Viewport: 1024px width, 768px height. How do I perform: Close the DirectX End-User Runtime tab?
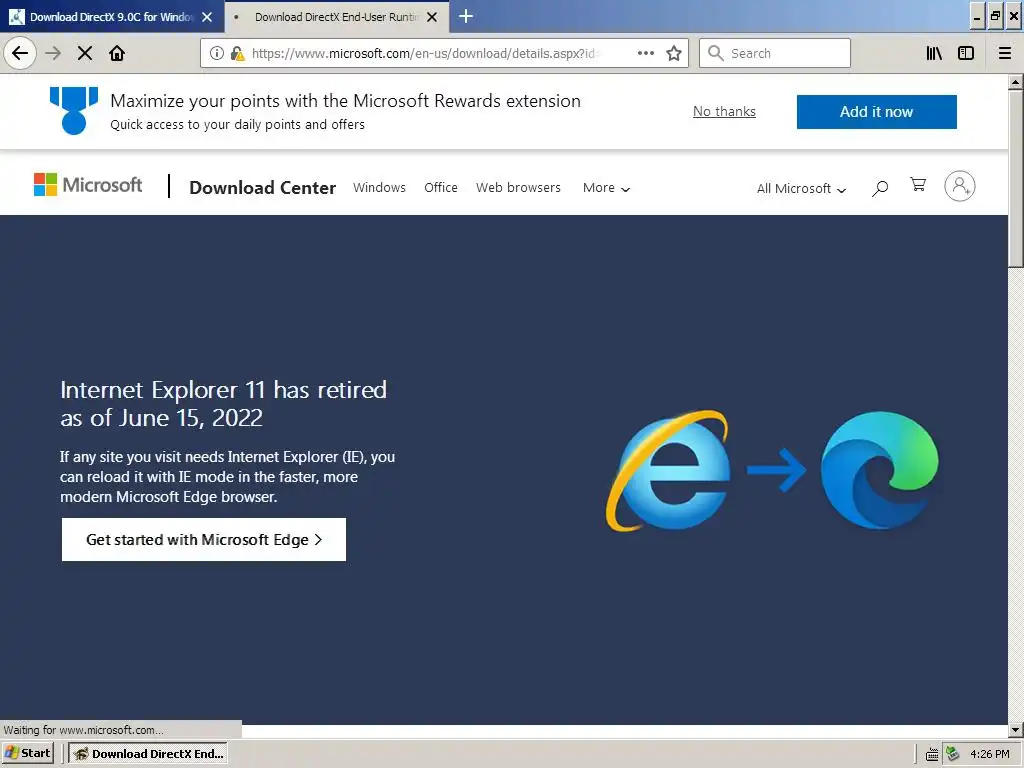point(432,17)
